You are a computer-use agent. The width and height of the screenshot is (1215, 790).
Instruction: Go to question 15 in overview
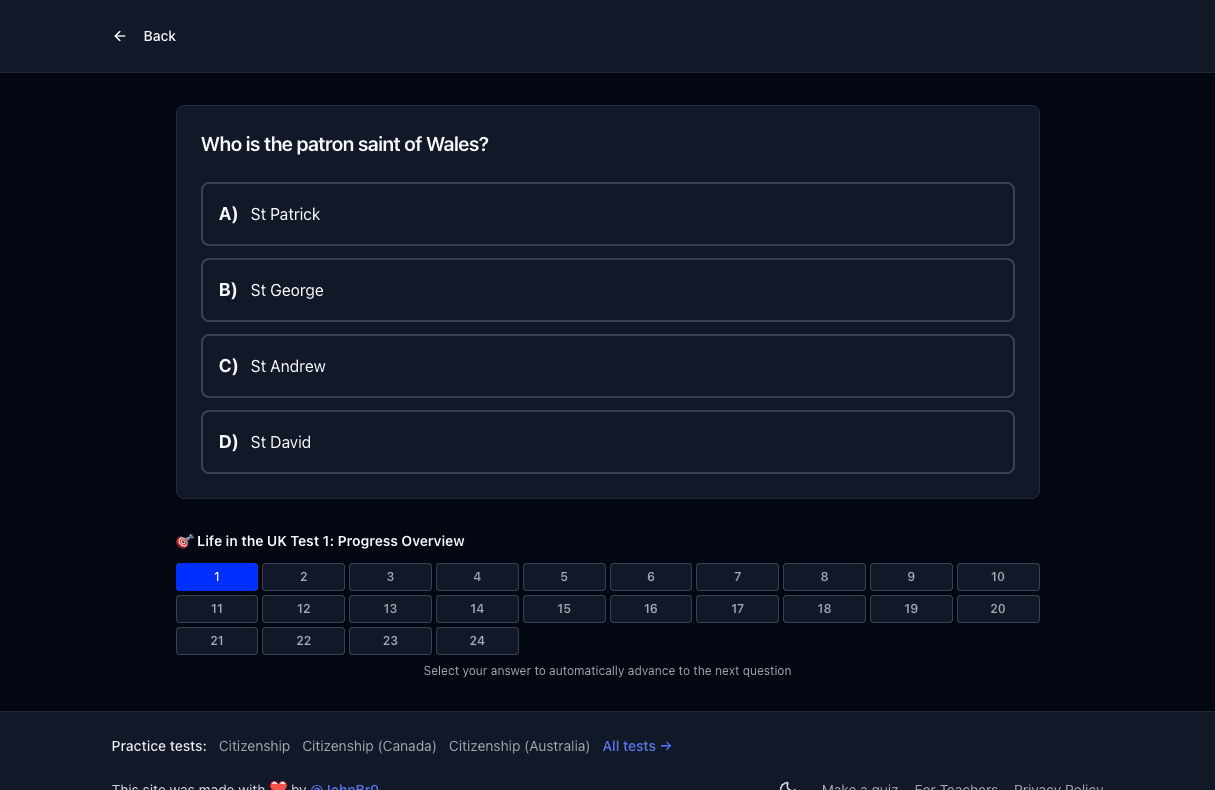coord(564,609)
